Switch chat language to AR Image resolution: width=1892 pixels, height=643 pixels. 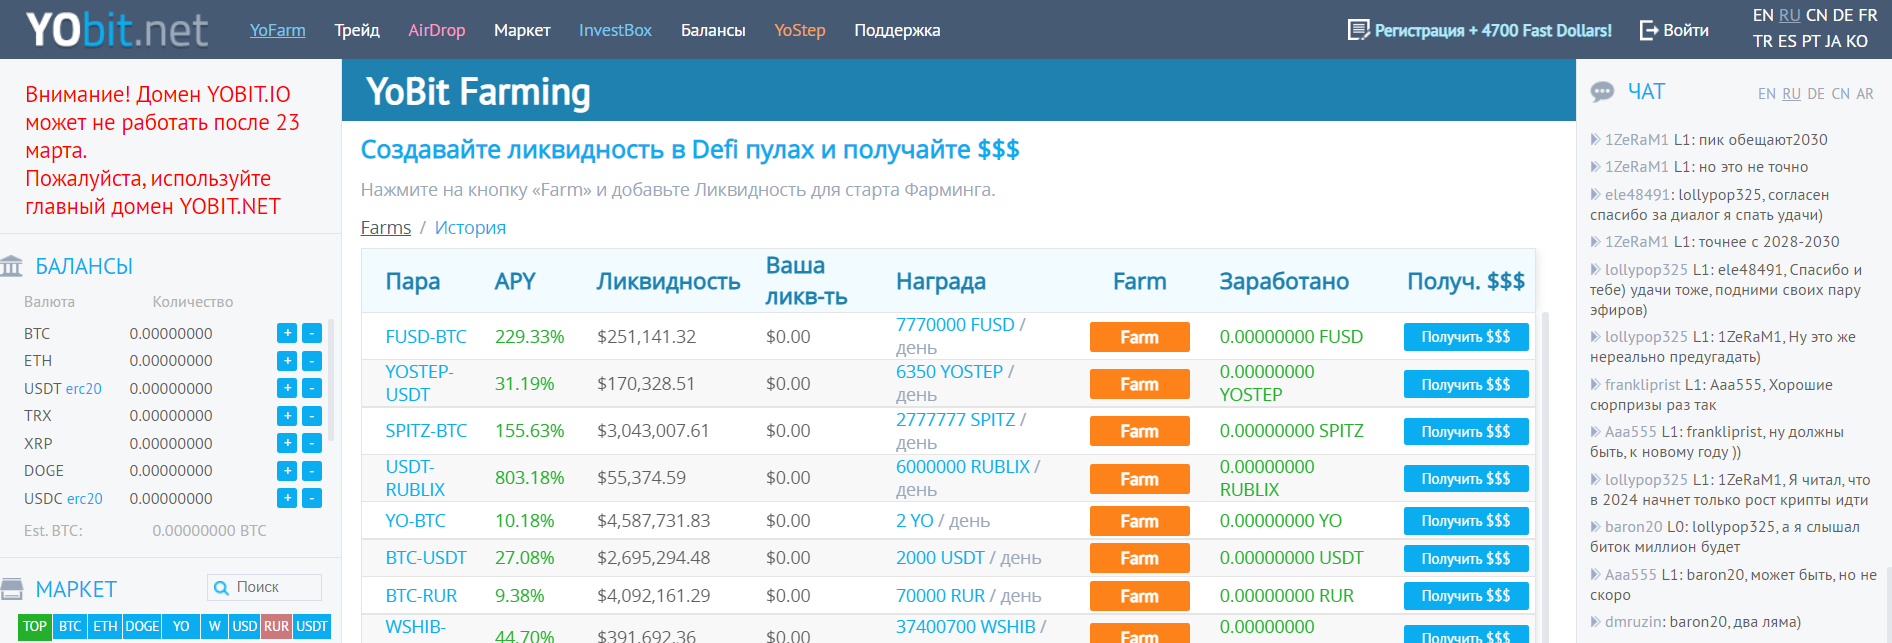[1865, 94]
